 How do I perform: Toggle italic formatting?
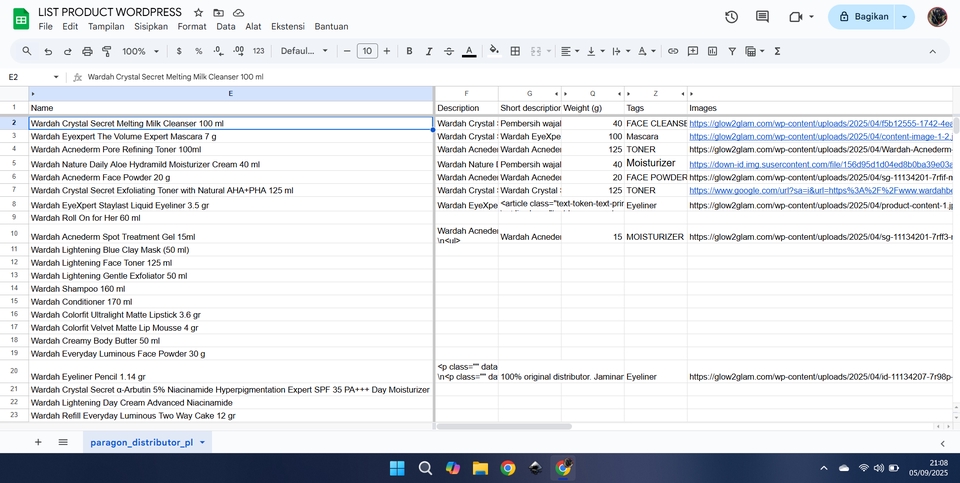click(x=429, y=51)
